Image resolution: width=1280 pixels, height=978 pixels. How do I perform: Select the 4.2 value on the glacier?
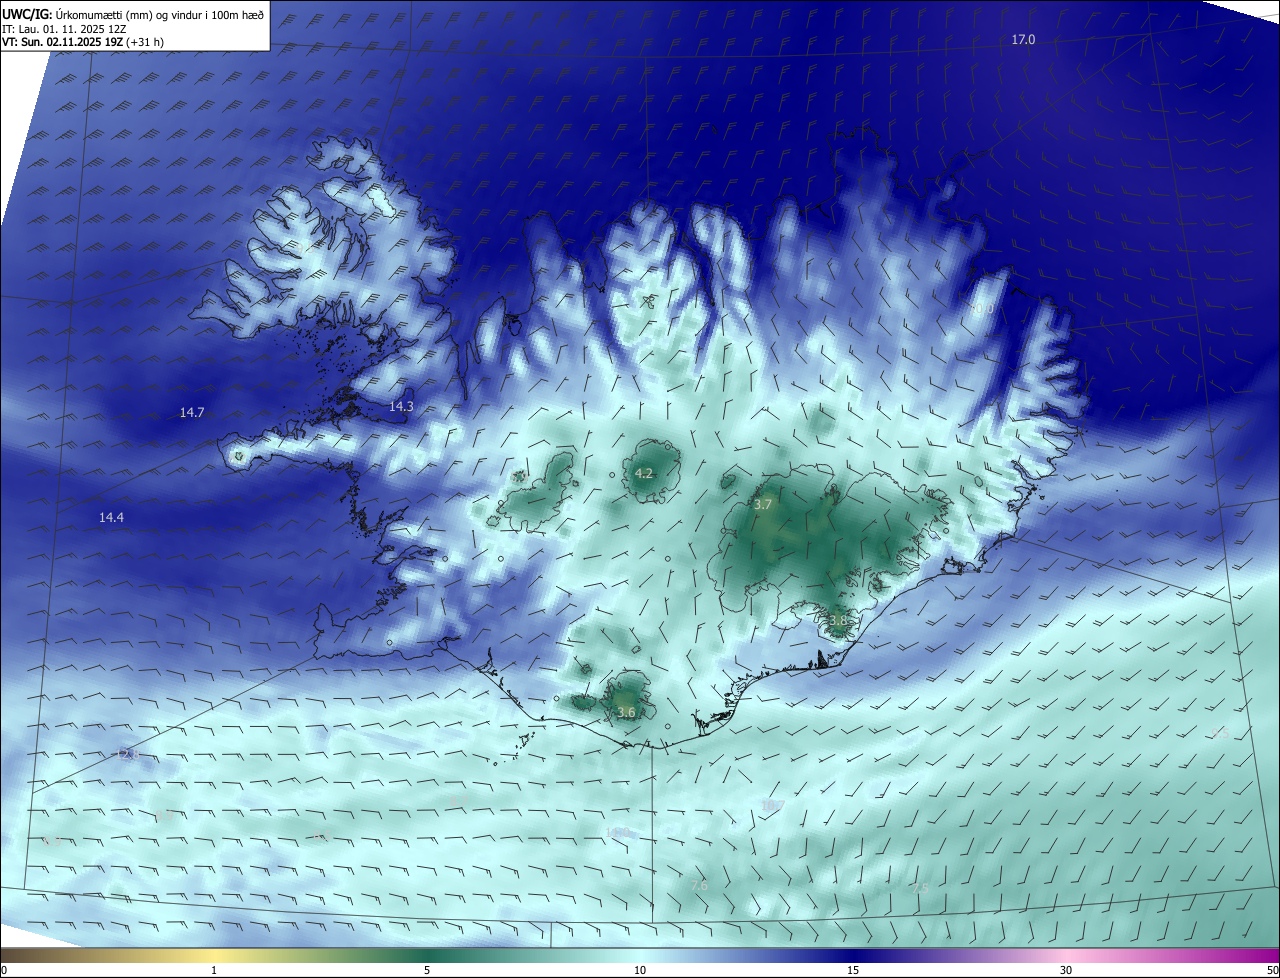tap(644, 474)
